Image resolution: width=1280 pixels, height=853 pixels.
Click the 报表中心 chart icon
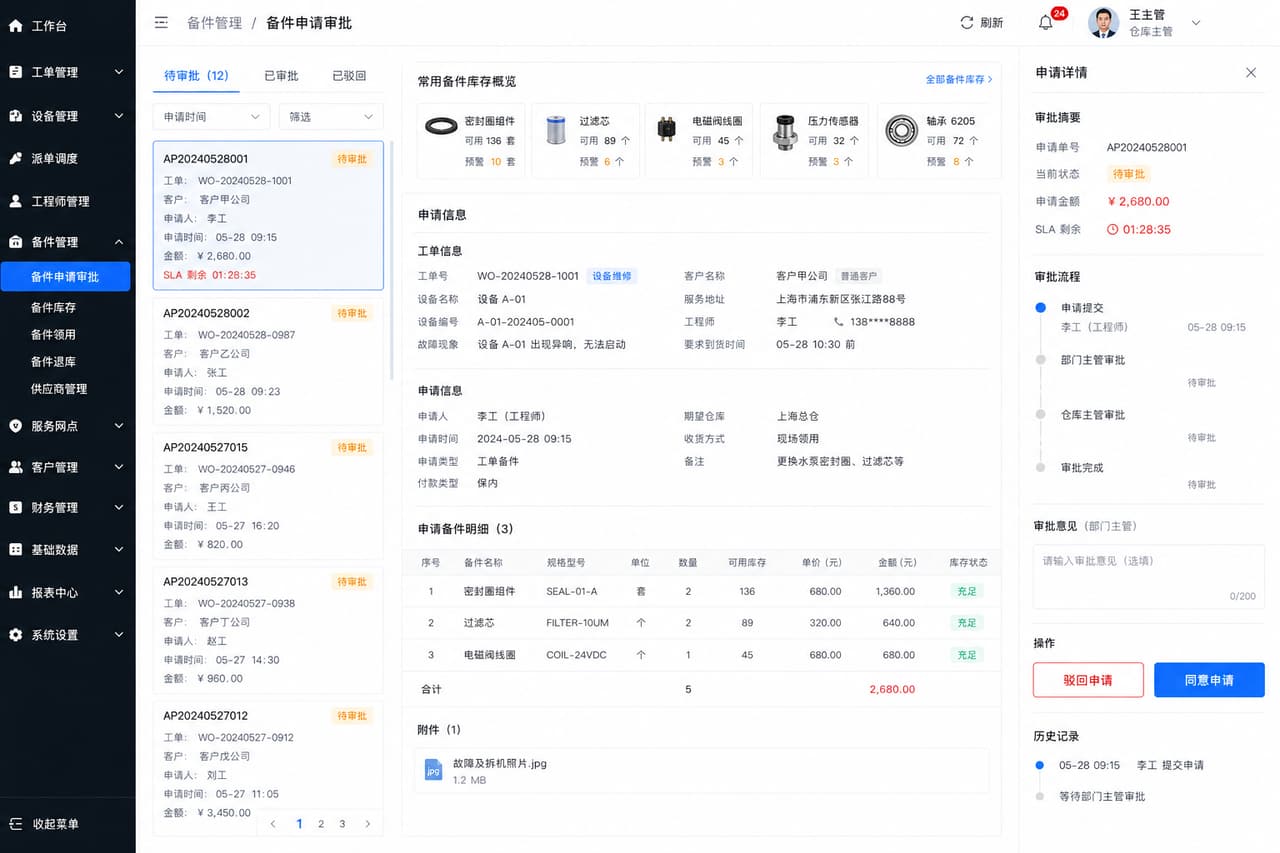tap(15, 592)
